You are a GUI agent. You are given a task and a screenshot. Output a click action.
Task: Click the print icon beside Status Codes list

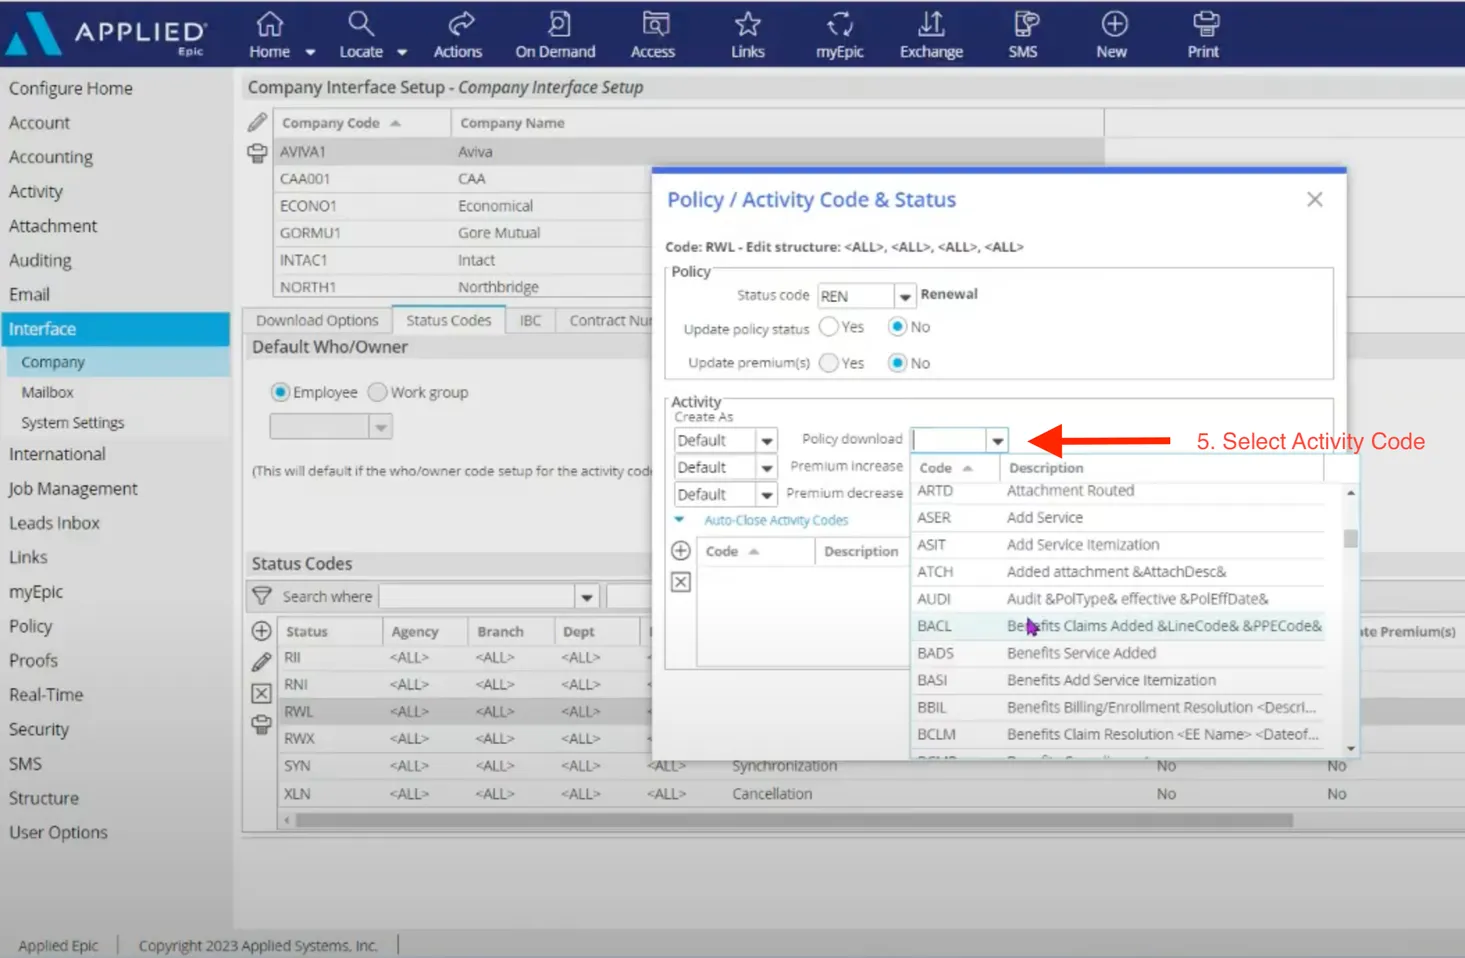coord(261,724)
